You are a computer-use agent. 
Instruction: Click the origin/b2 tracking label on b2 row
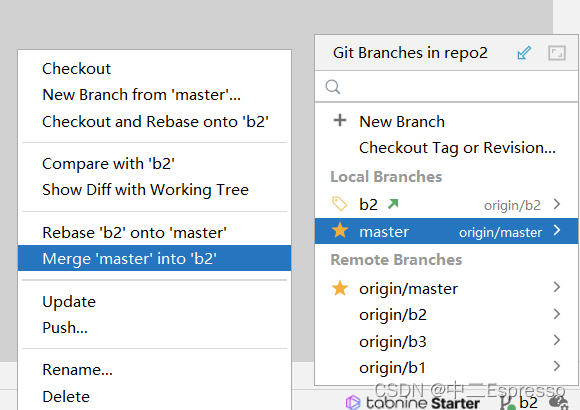[x=512, y=205]
